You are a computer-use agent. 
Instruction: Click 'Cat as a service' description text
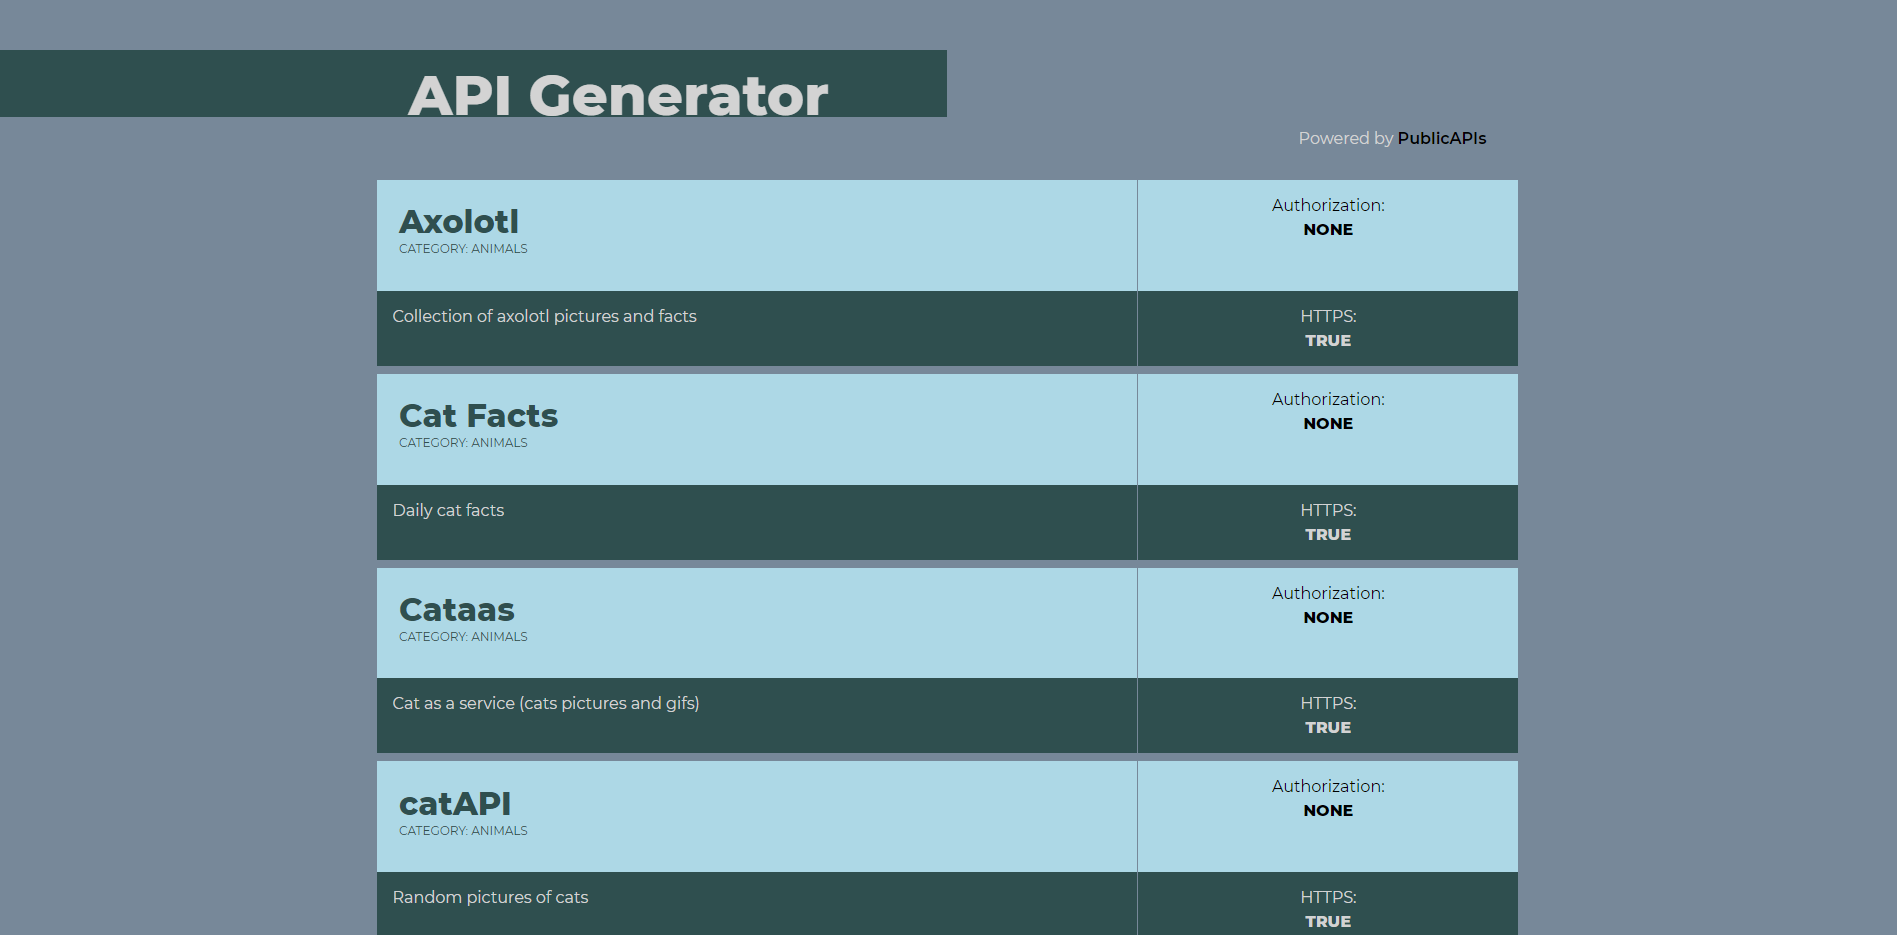coord(546,703)
